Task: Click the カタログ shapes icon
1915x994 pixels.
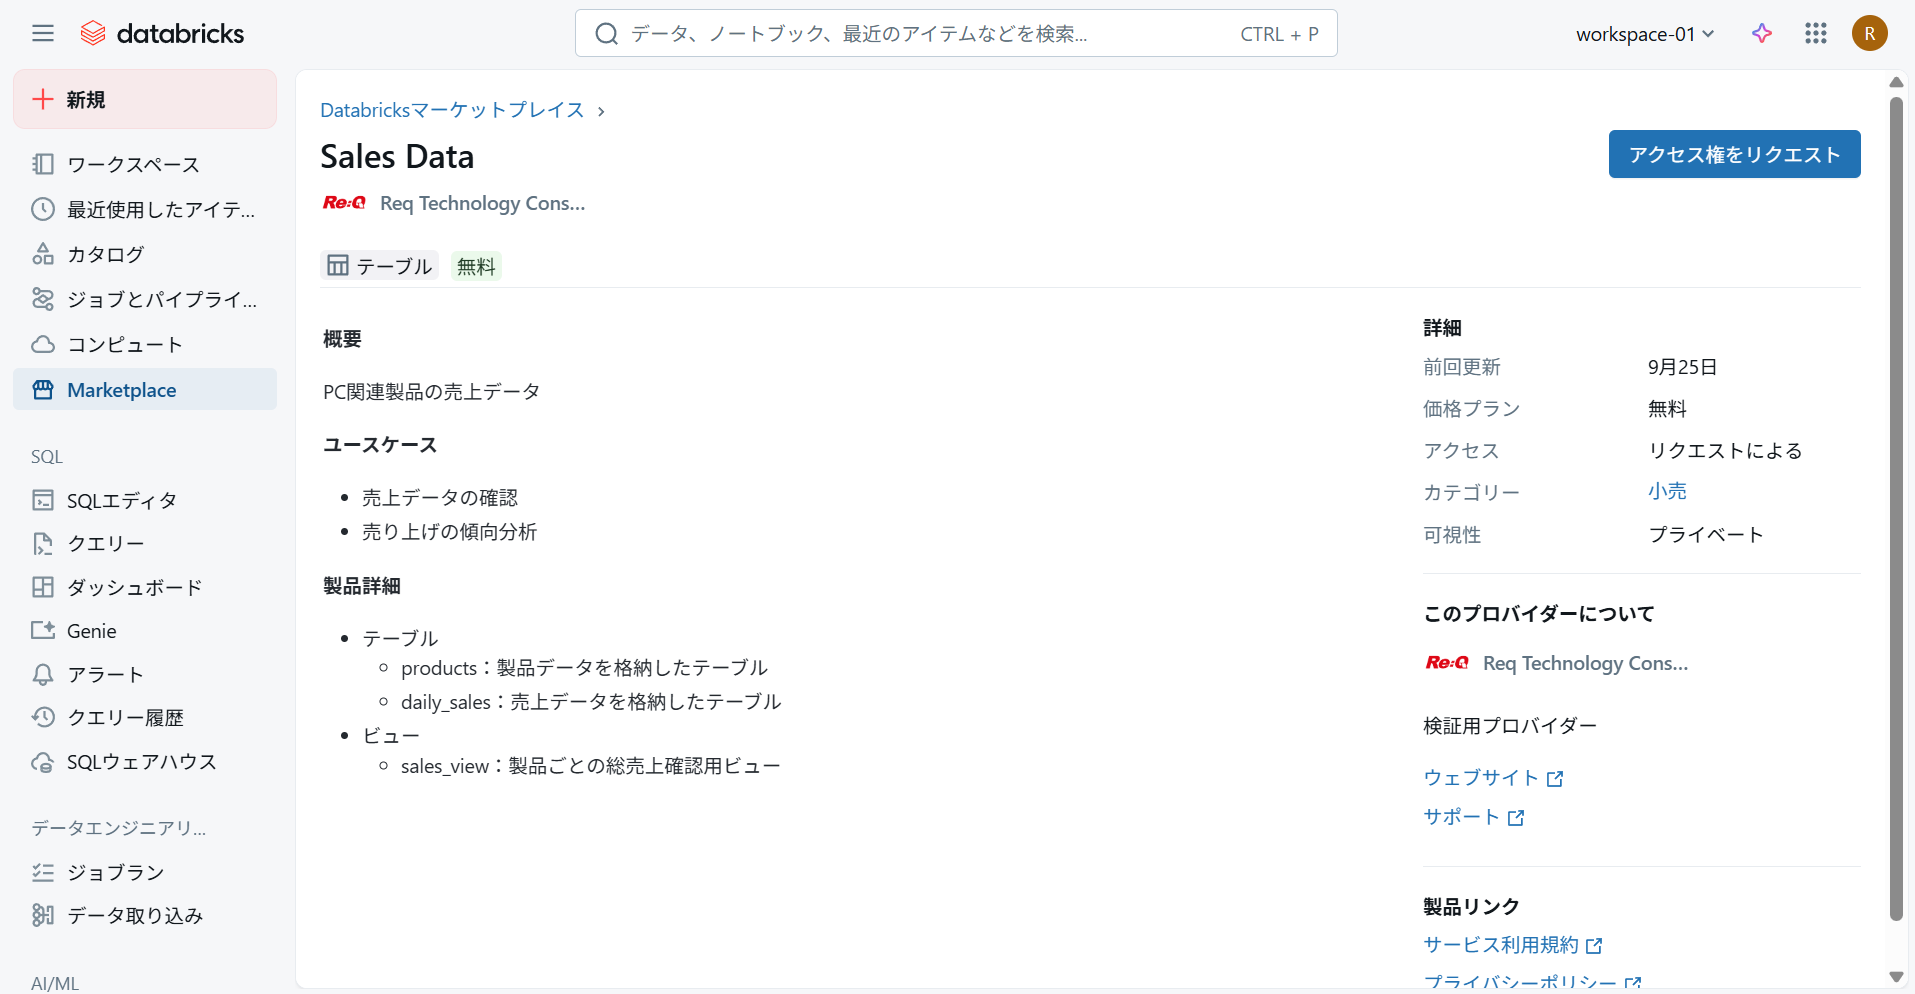Action: tap(43, 254)
